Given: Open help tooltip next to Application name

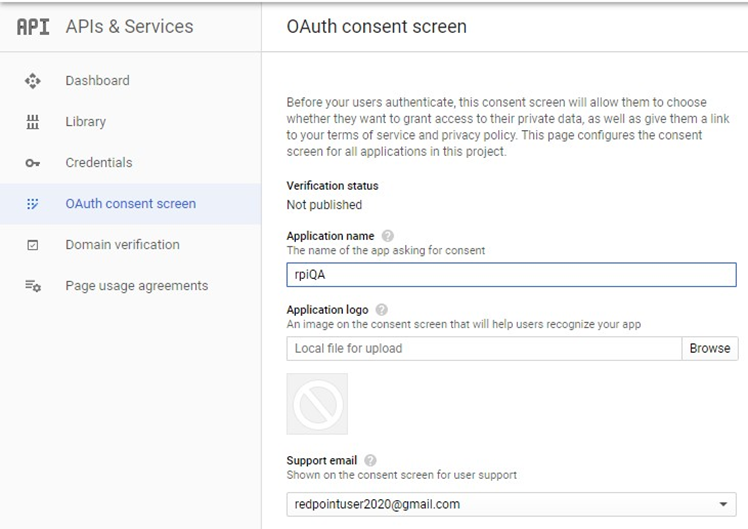Looking at the screenshot, I should [388, 236].
